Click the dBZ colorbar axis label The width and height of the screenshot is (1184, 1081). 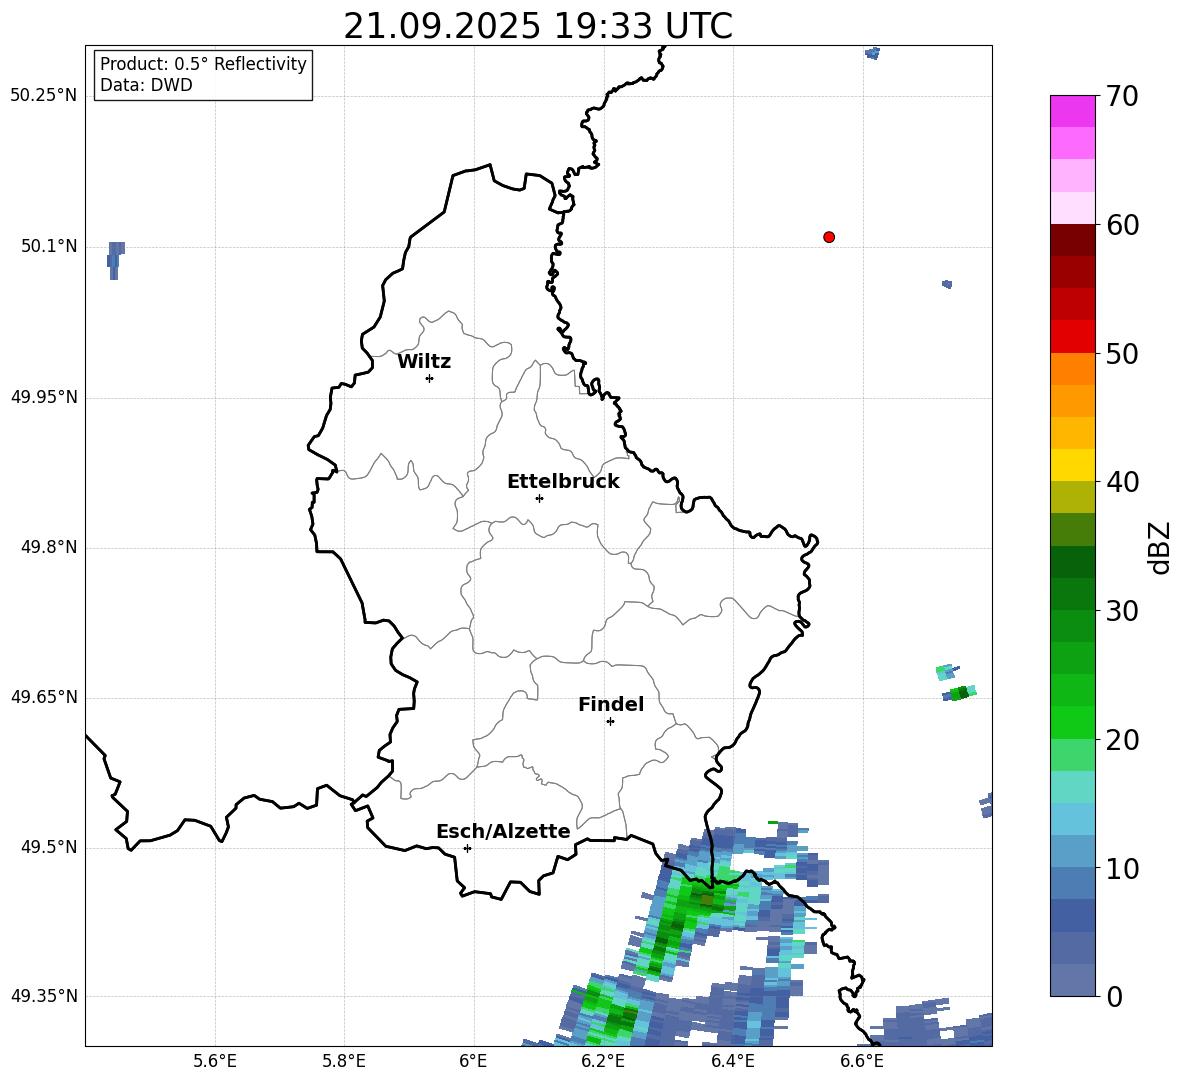(1161, 547)
